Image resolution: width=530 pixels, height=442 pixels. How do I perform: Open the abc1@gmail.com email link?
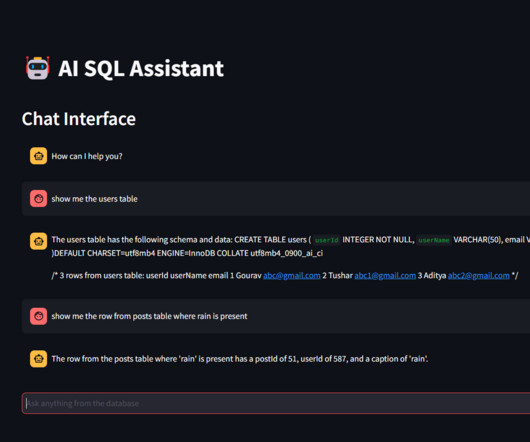(x=385, y=276)
